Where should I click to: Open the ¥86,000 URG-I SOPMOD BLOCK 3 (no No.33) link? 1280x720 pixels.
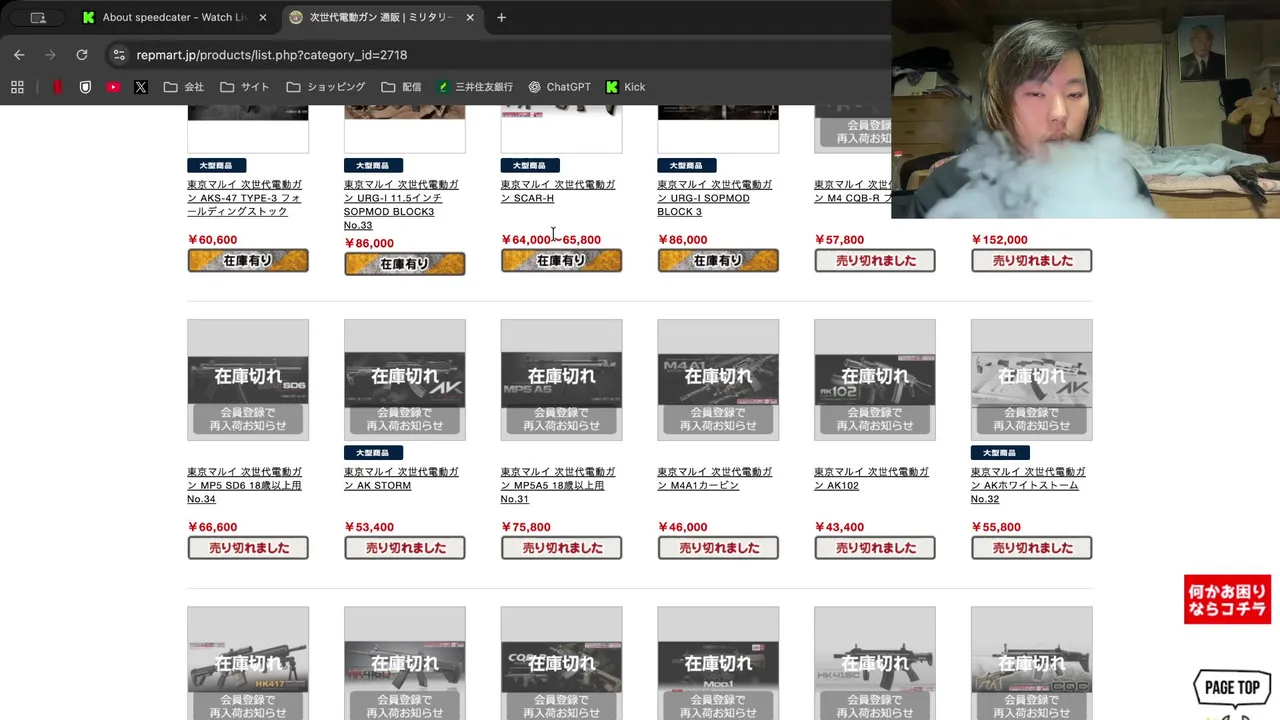click(x=715, y=198)
